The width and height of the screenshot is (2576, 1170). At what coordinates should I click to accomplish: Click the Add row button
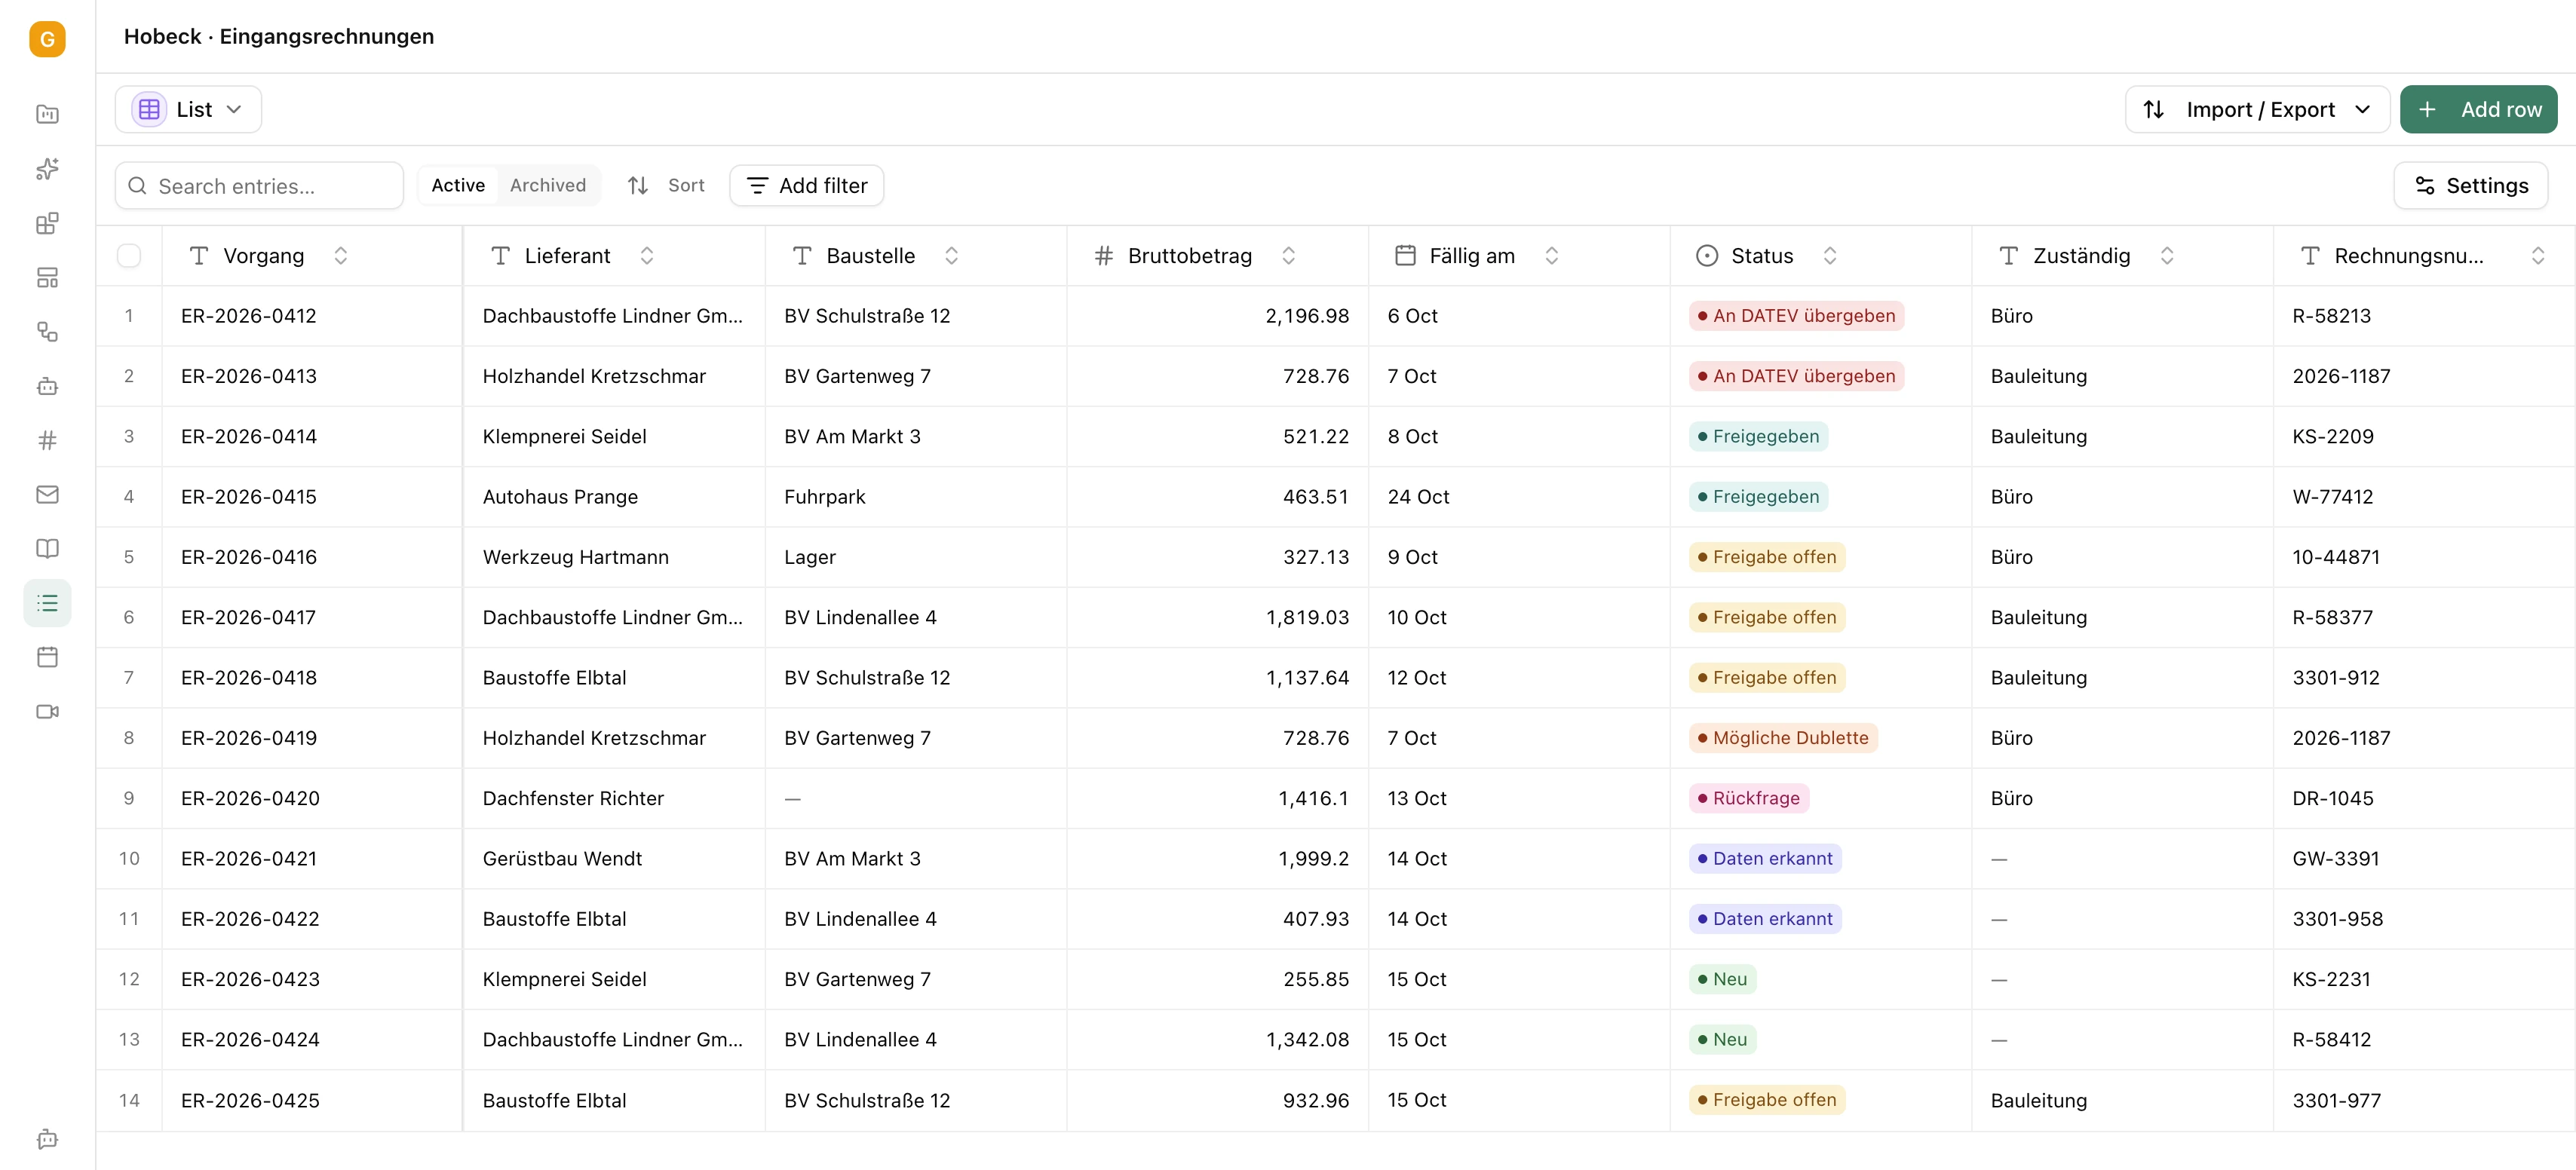click(x=2478, y=109)
